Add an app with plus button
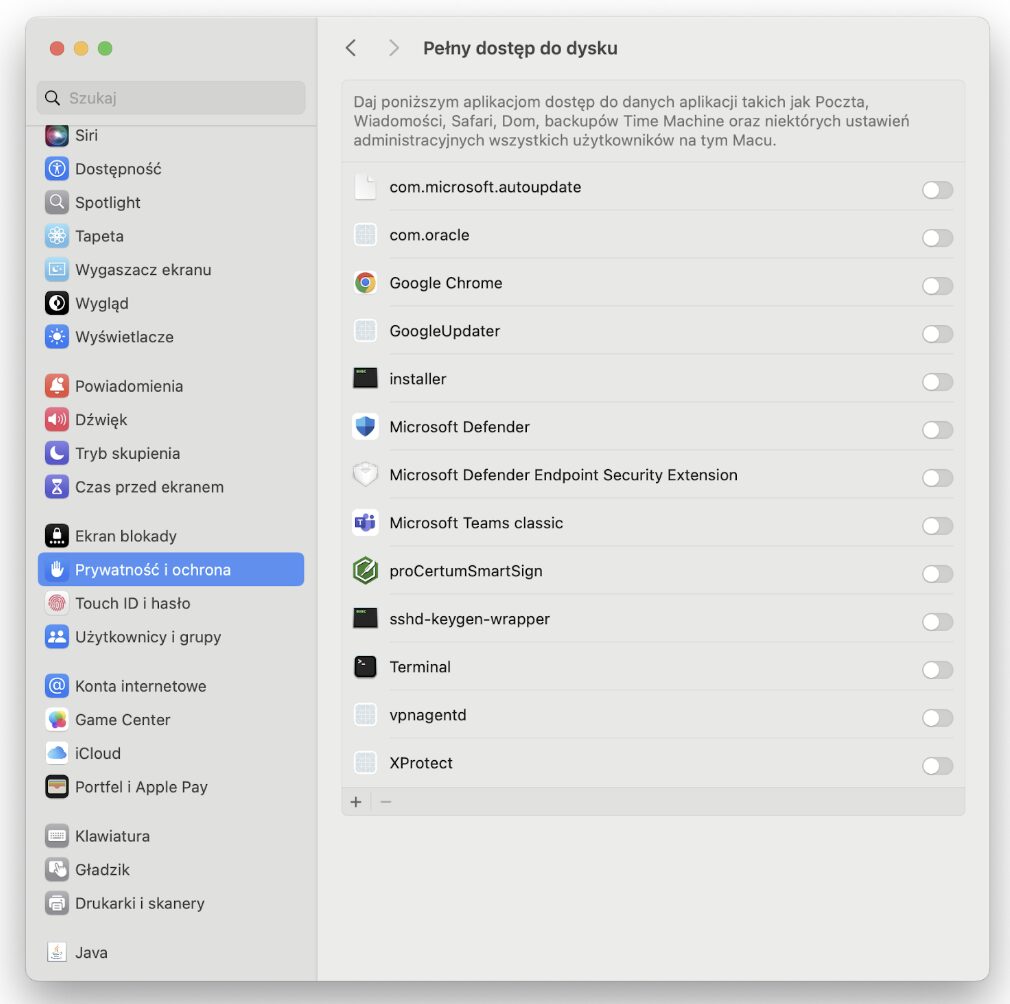Image resolution: width=1010 pixels, height=1004 pixels. tap(356, 802)
